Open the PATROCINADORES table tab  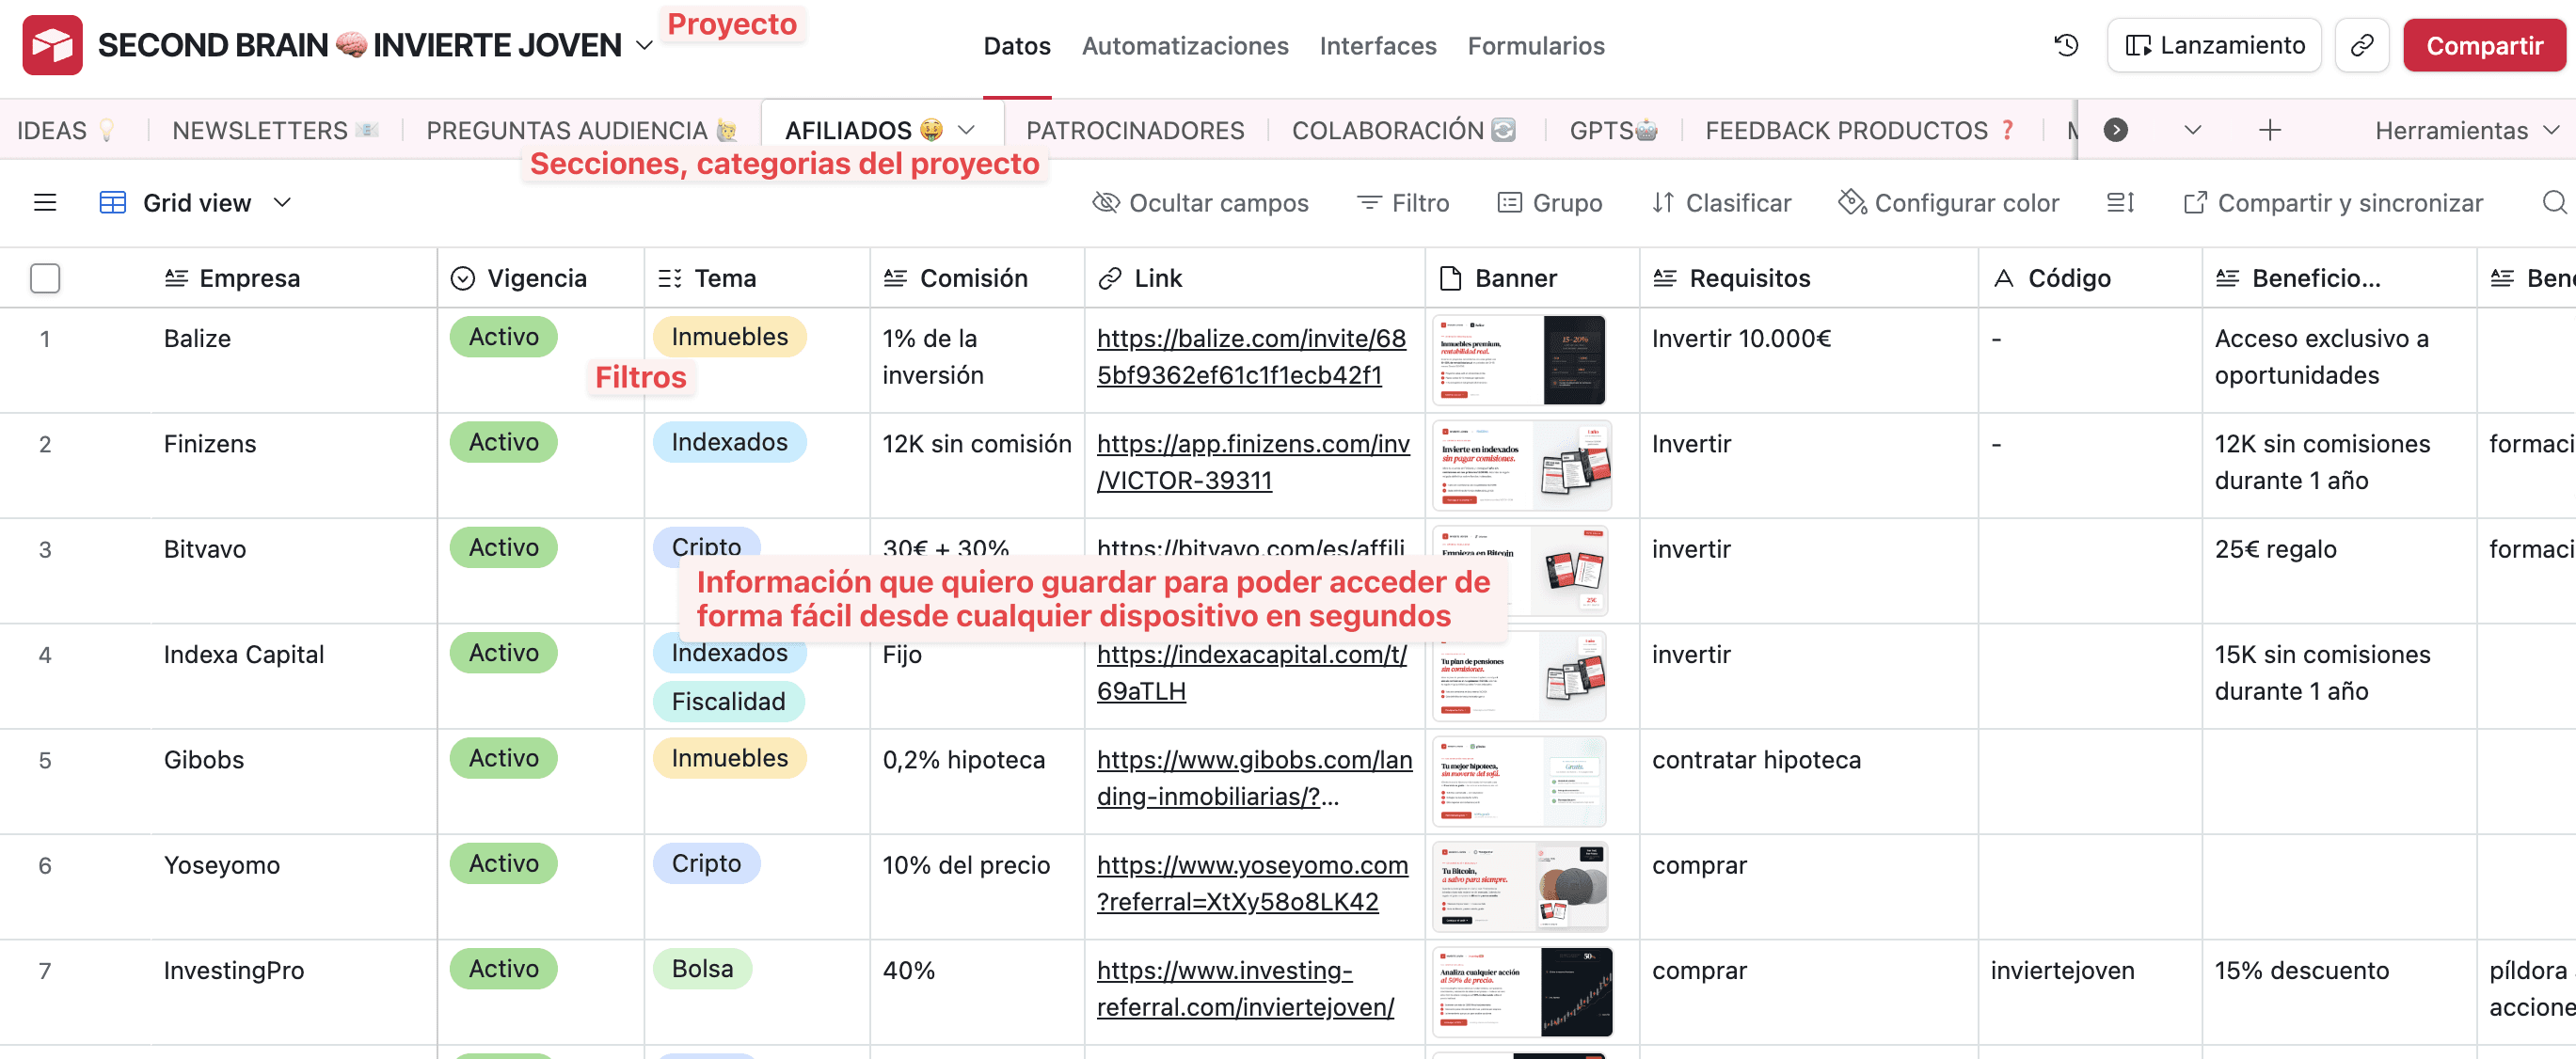coord(1135,130)
